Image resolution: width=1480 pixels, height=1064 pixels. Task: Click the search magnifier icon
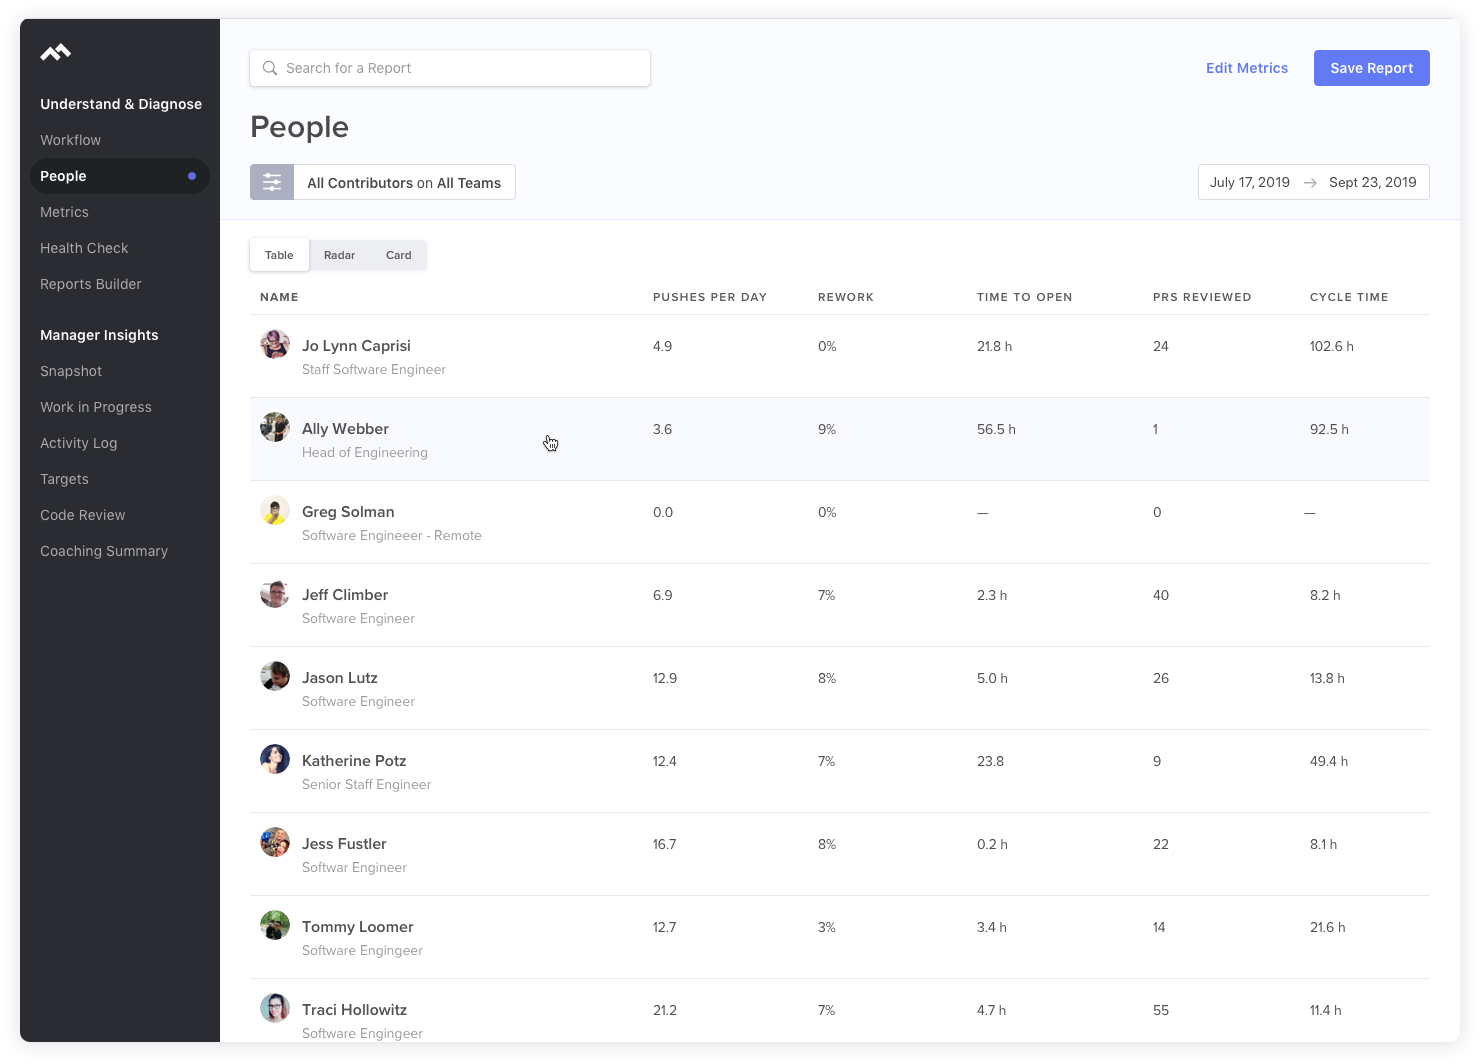[270, 68]
